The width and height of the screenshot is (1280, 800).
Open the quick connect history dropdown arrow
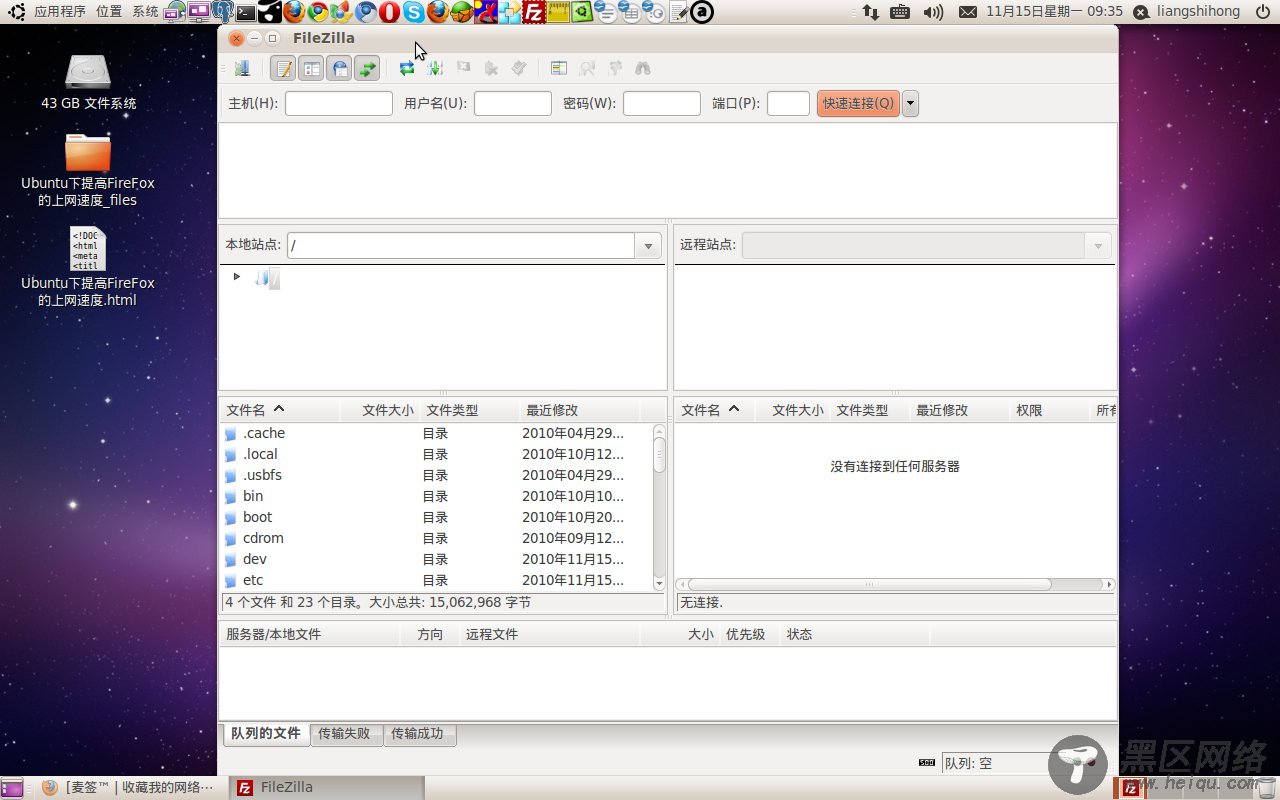[910, 103]
